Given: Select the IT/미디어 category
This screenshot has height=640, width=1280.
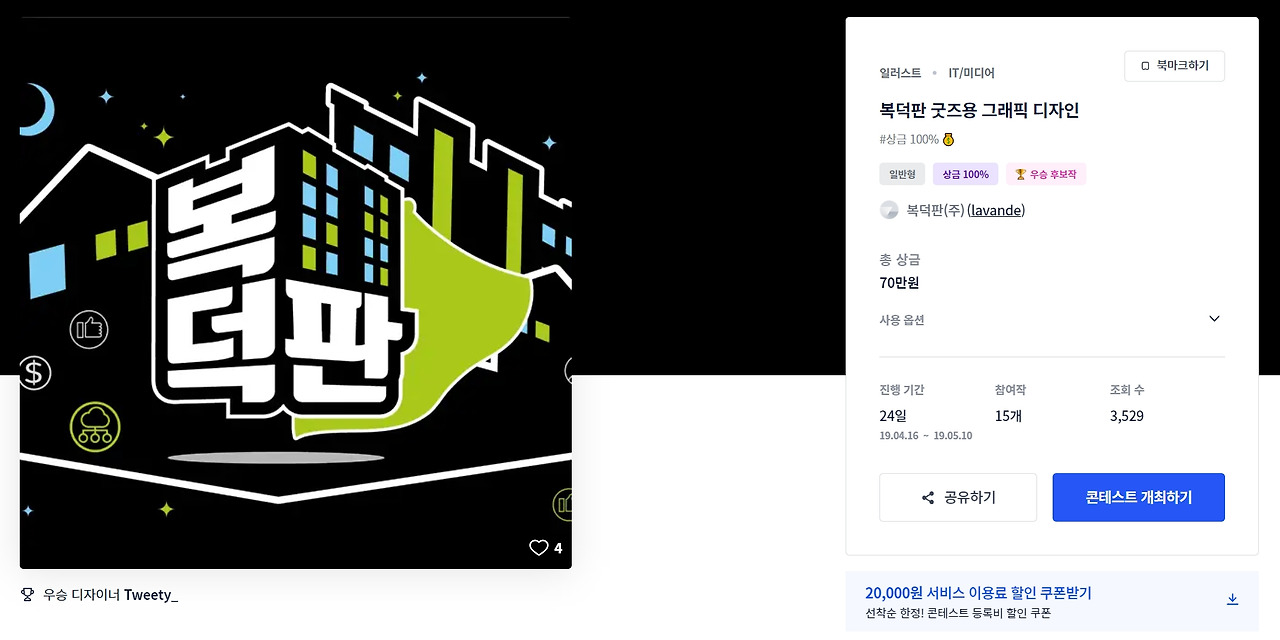Looking at the screenshot, I should 971,73.
